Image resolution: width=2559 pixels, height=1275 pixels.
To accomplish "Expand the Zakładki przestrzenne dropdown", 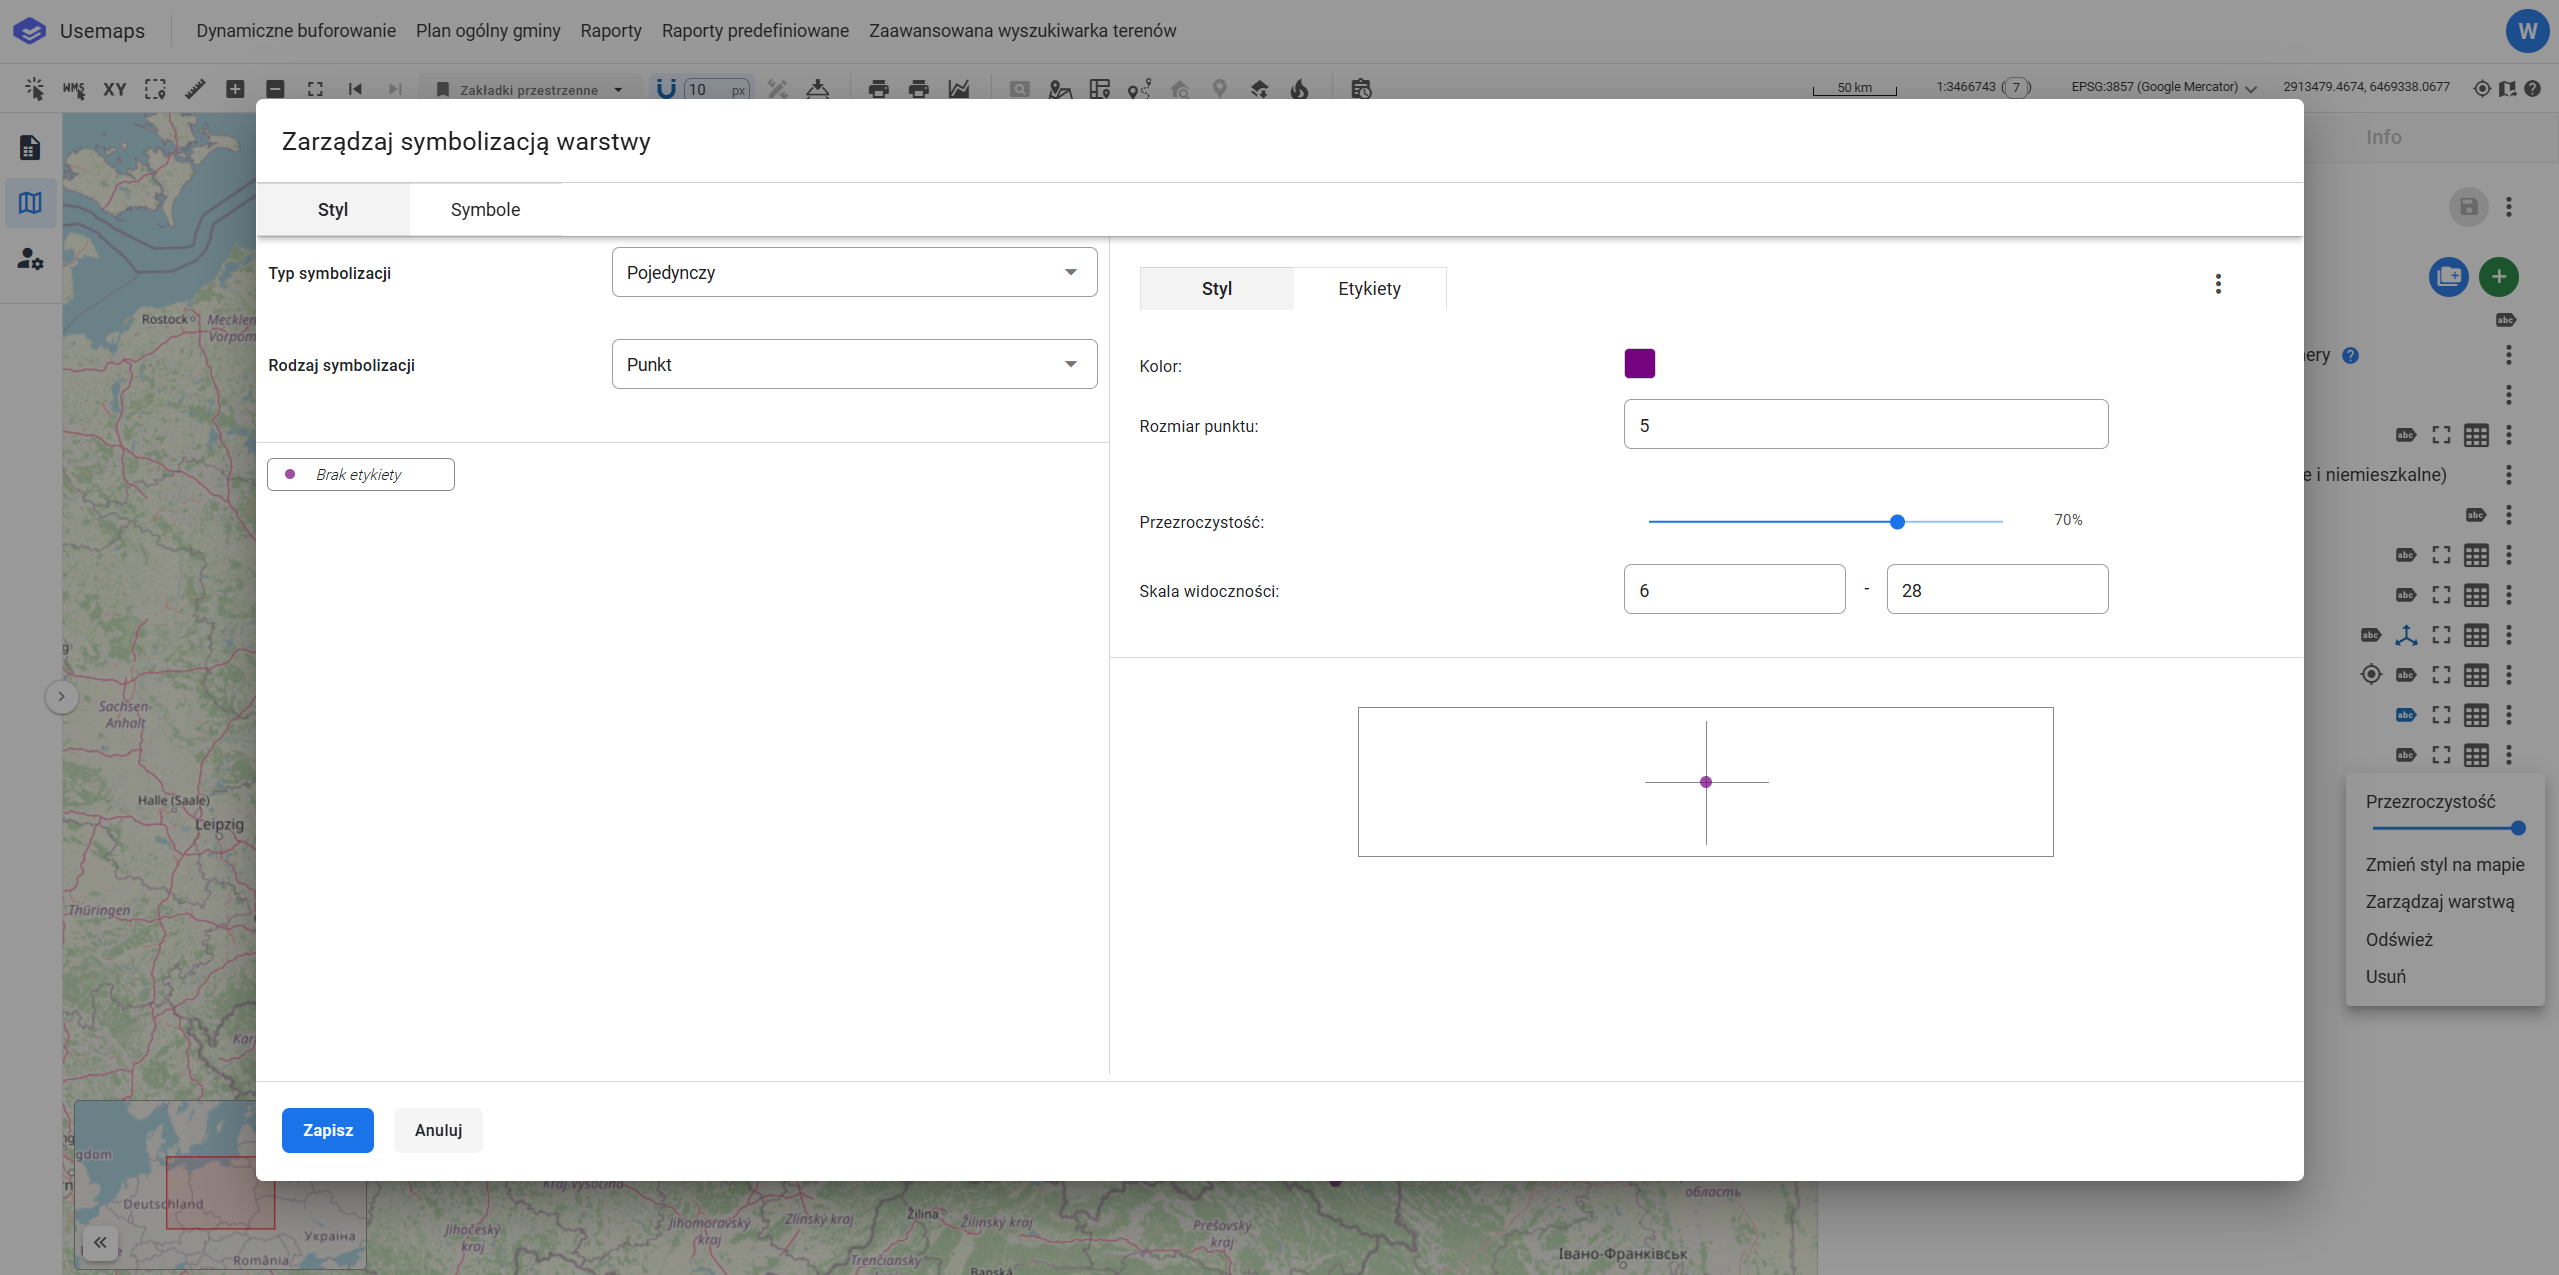I will (x=530, y=89).
